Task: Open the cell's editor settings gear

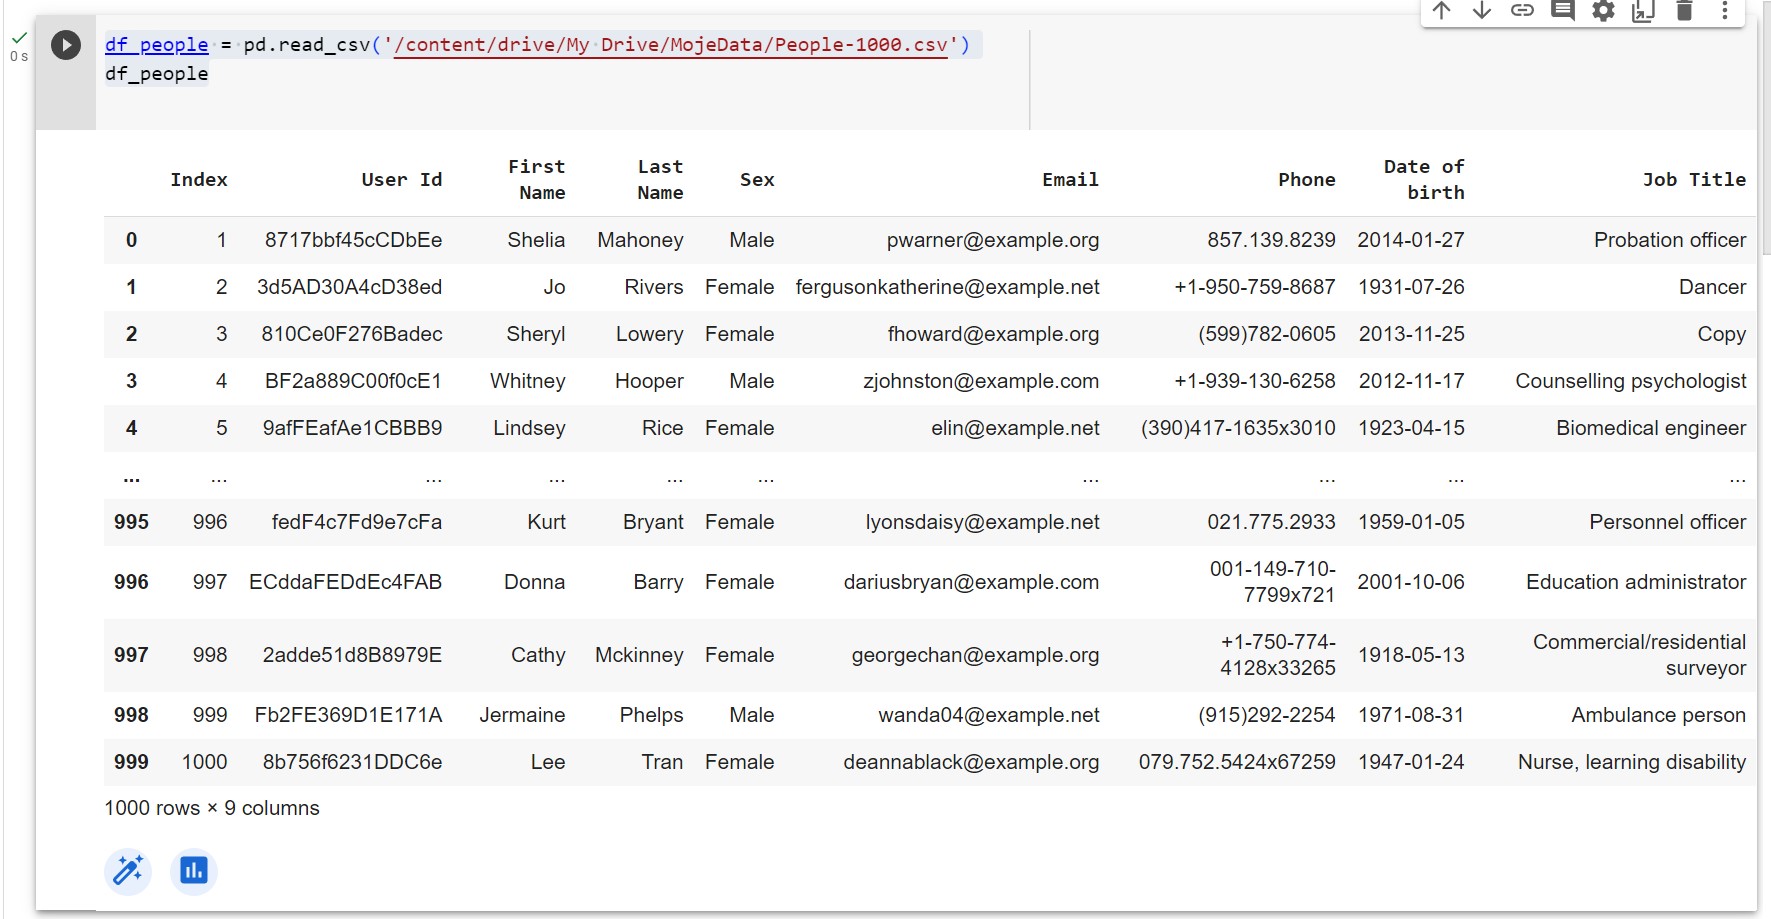Action: tap(1604, 11)
